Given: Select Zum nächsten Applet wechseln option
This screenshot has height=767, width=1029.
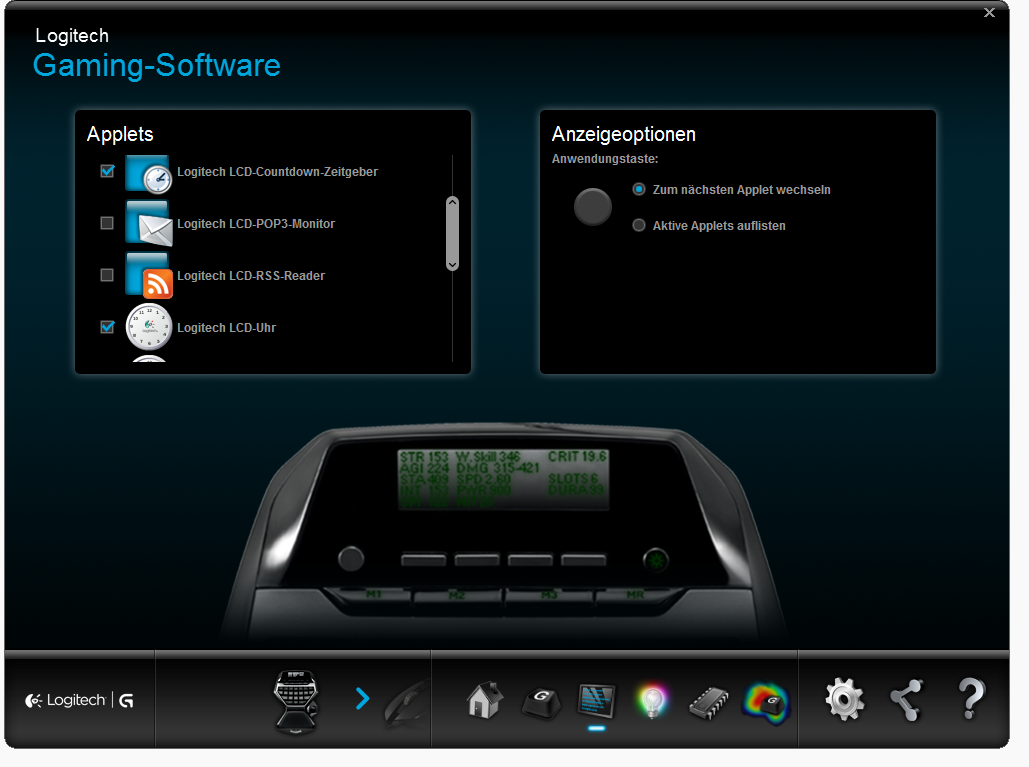Looking at the screenshot, I should [639, 189].
